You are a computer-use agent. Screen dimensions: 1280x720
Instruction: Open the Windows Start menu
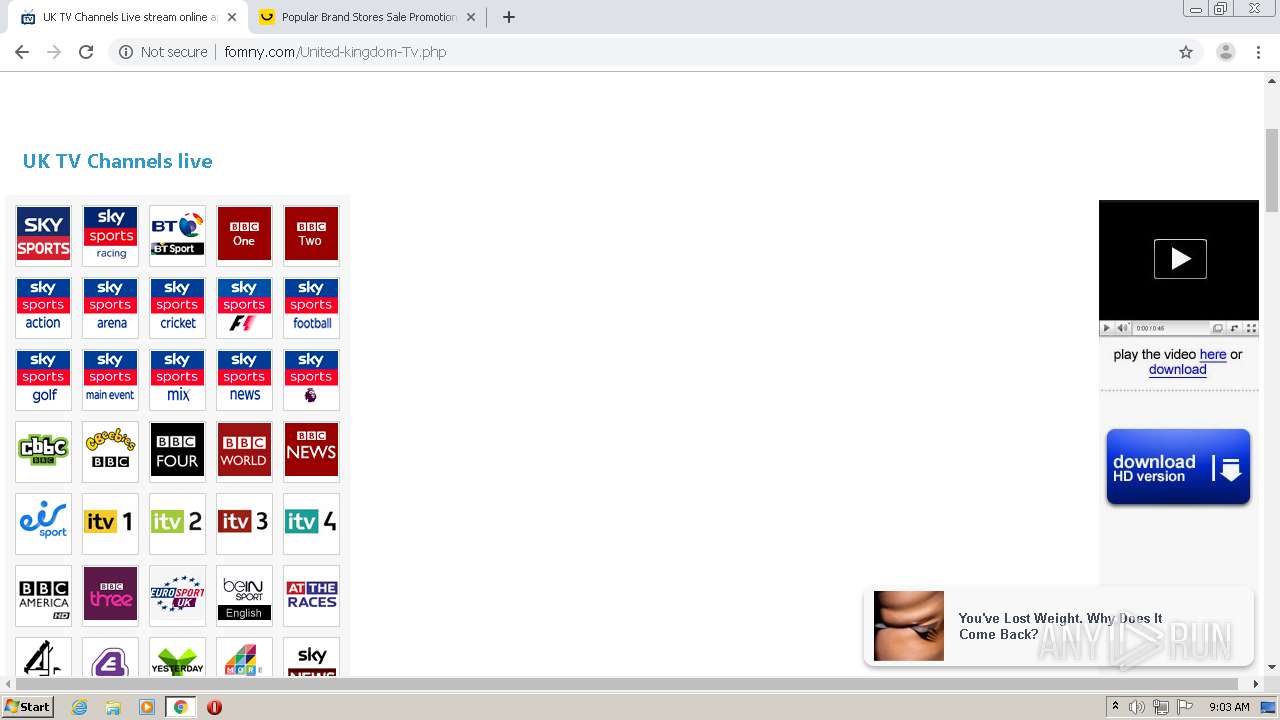point(28,707)
